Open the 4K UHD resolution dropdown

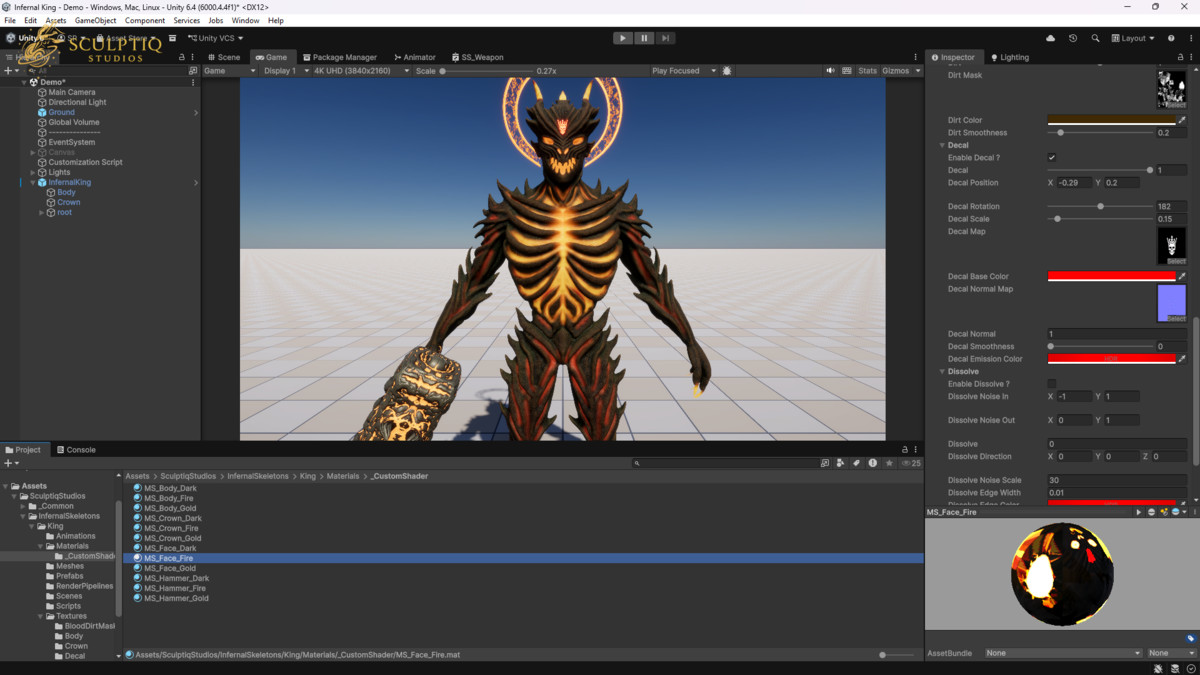click(x=361, y=71)
